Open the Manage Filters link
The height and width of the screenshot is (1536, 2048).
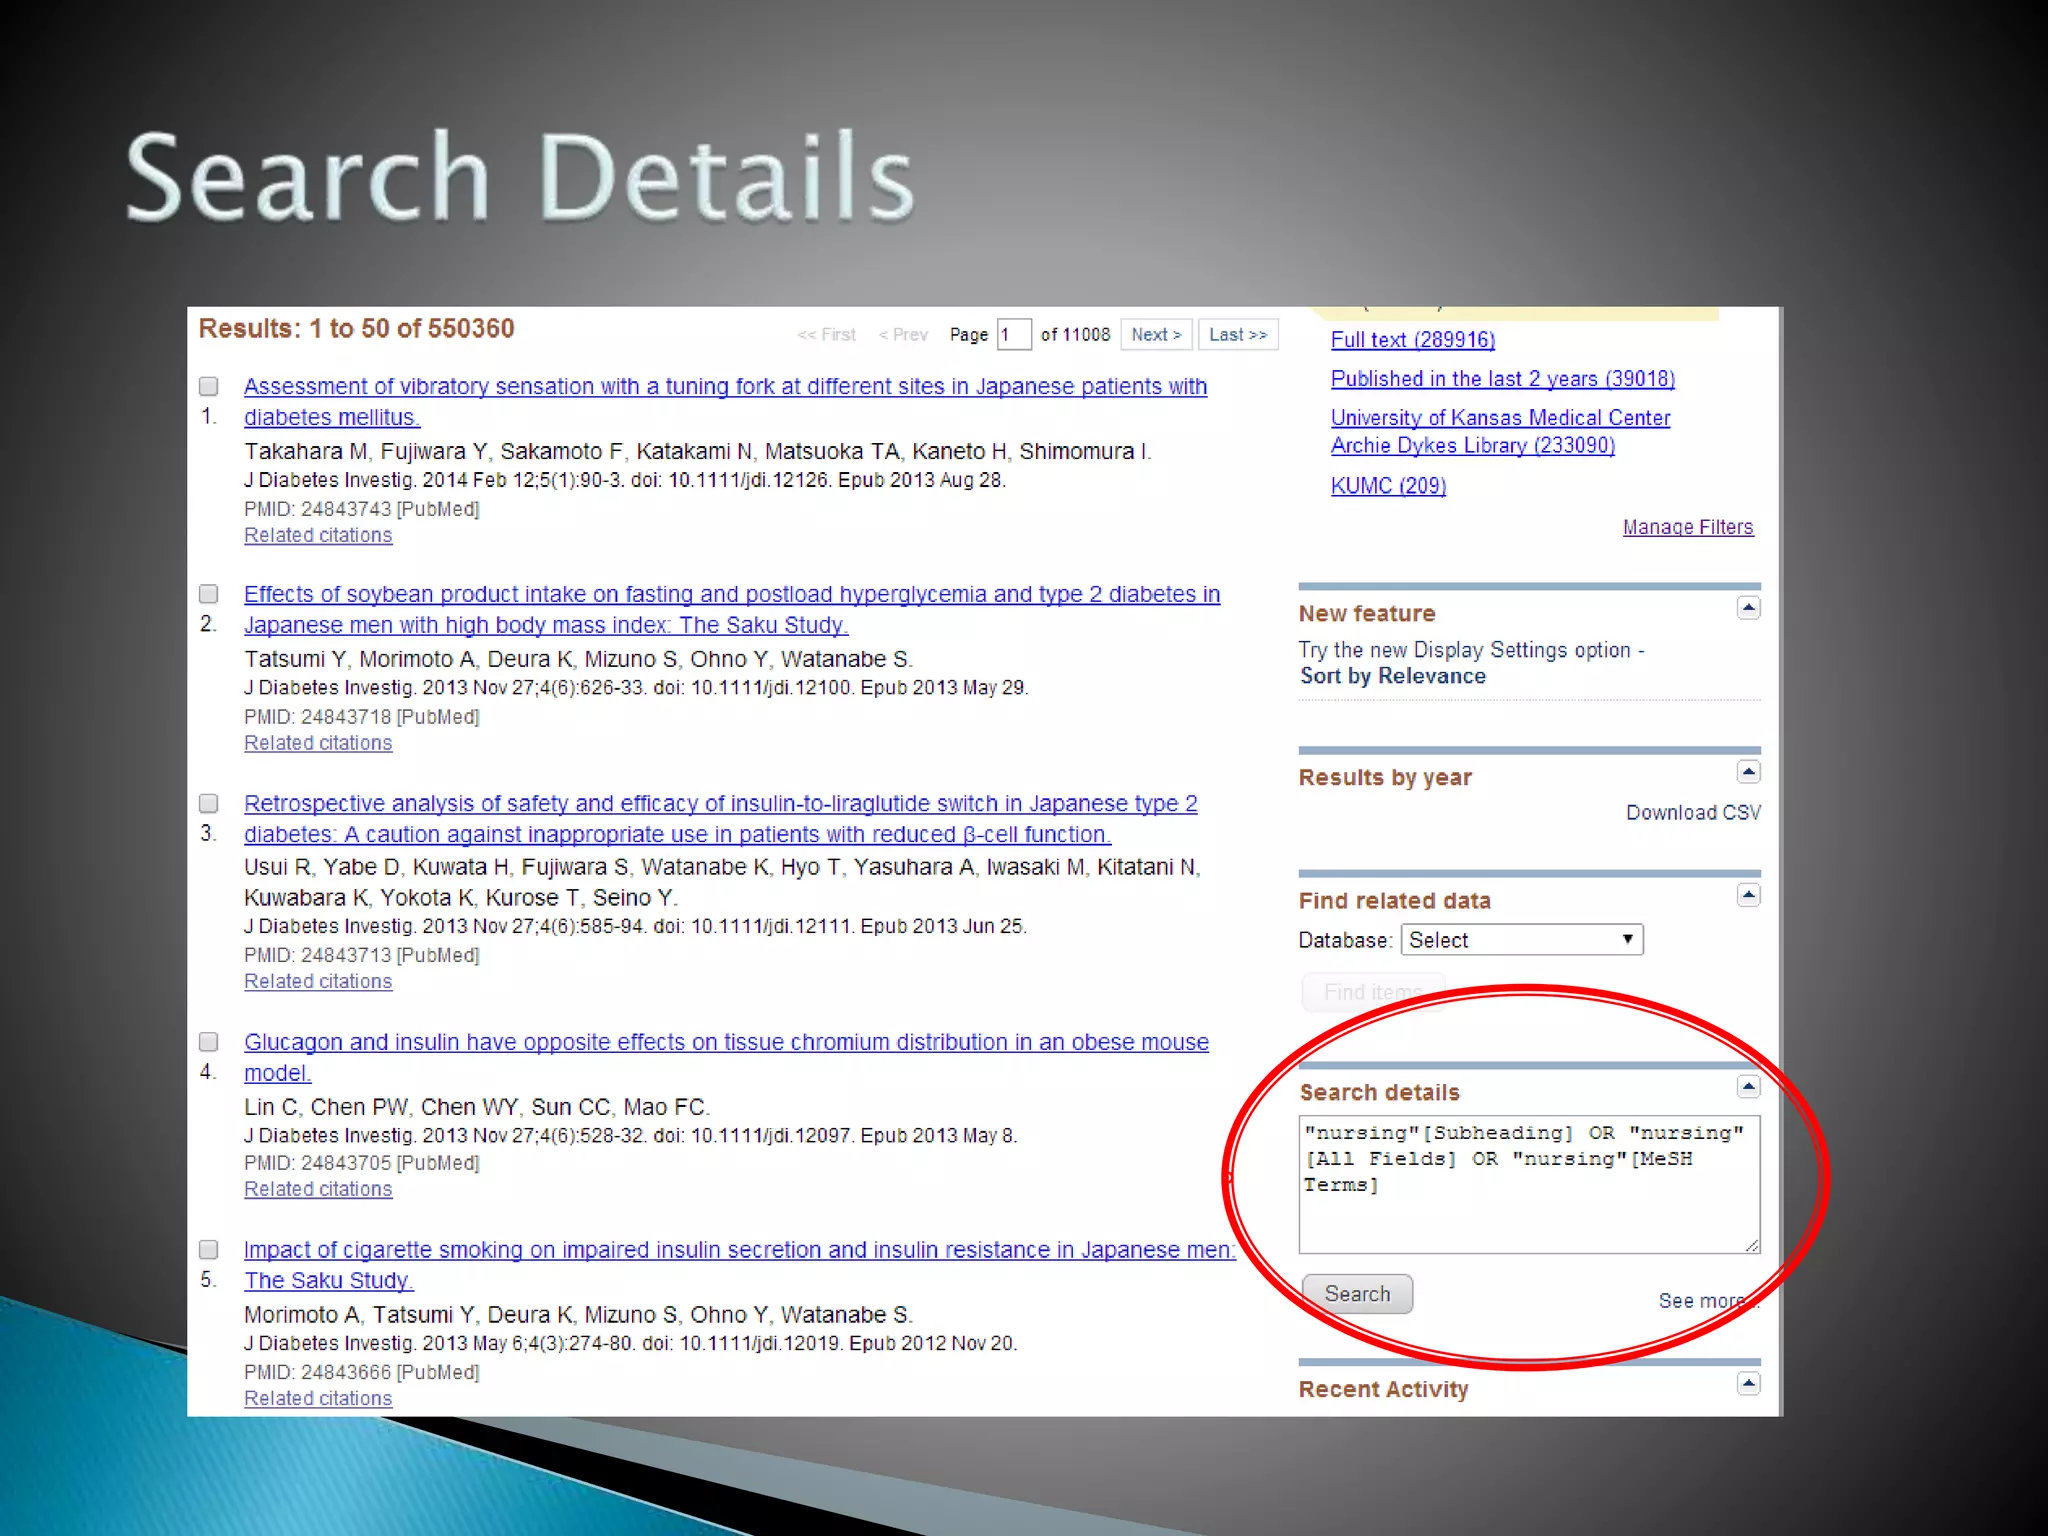pos(1687,527)
